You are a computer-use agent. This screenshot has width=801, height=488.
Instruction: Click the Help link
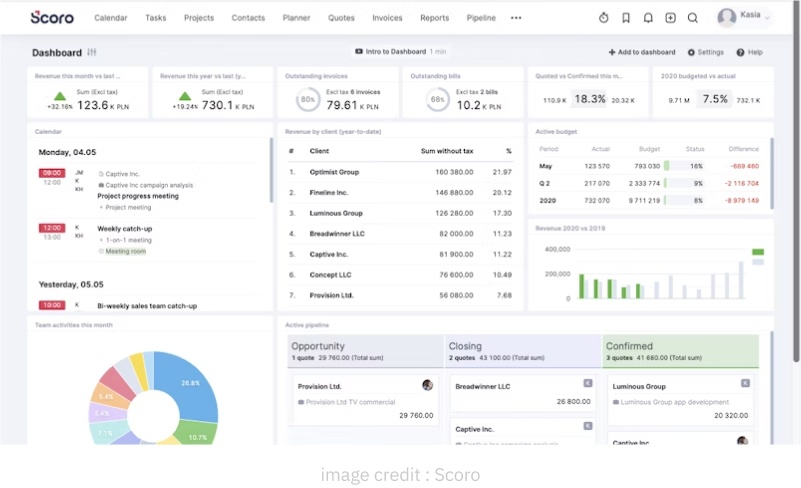pos(749,52)
